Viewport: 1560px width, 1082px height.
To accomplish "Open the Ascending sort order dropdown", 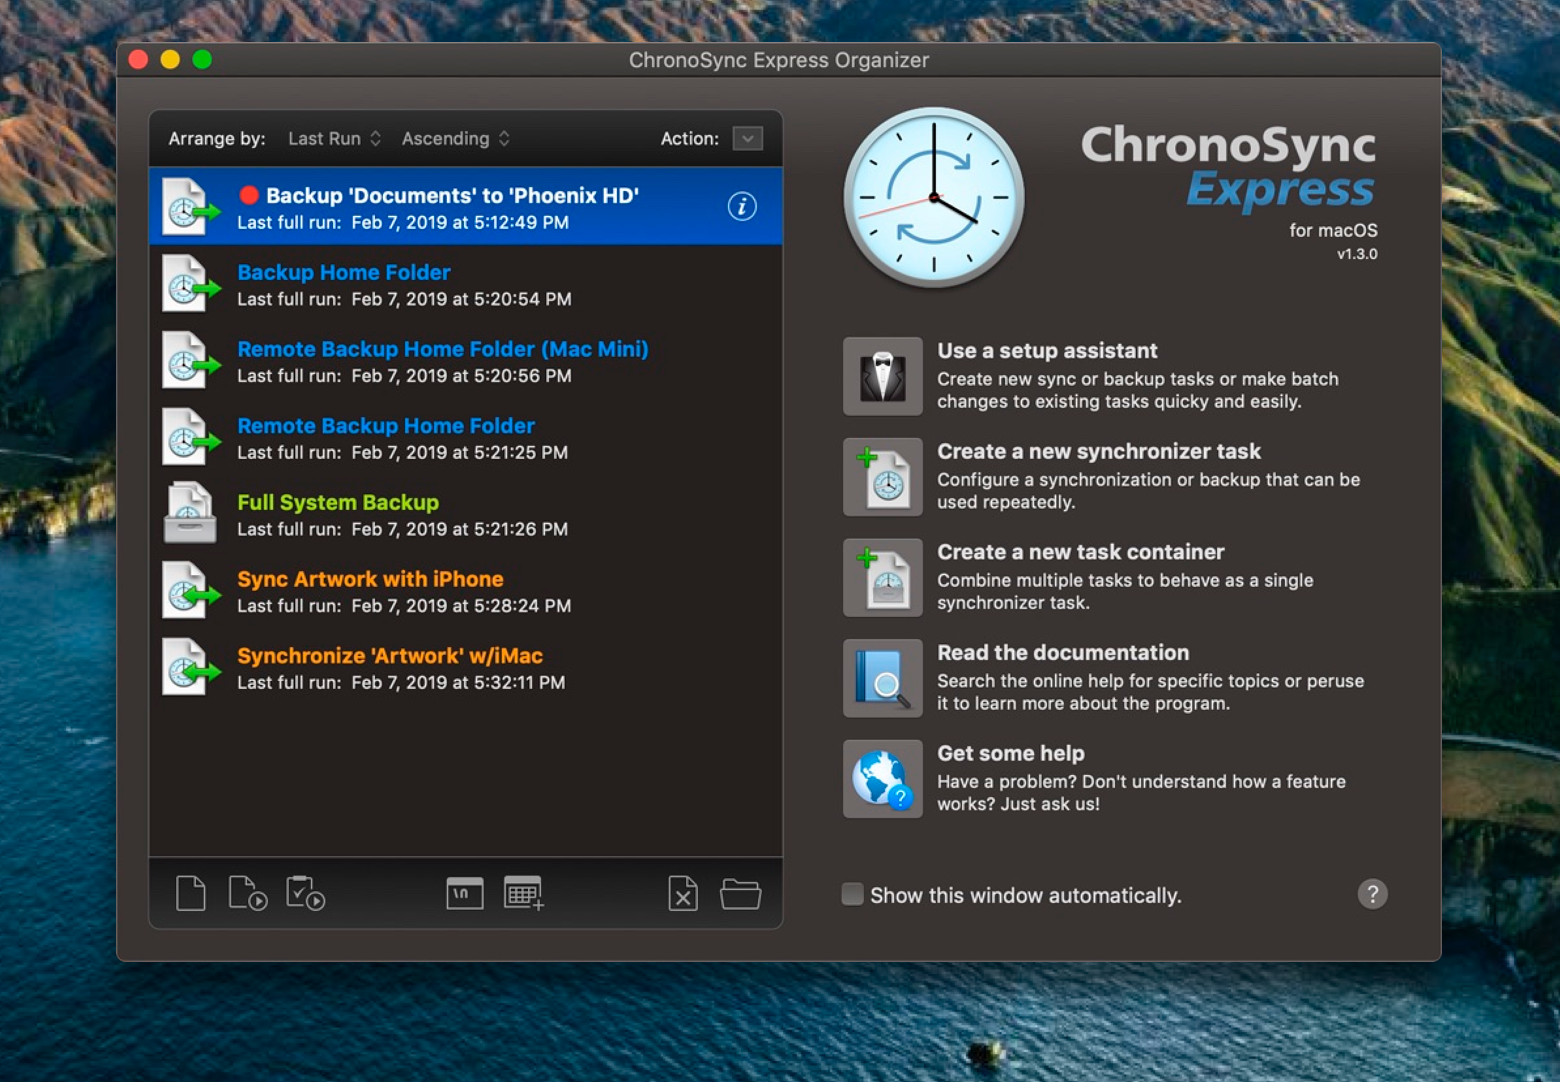I will point(456,138).
